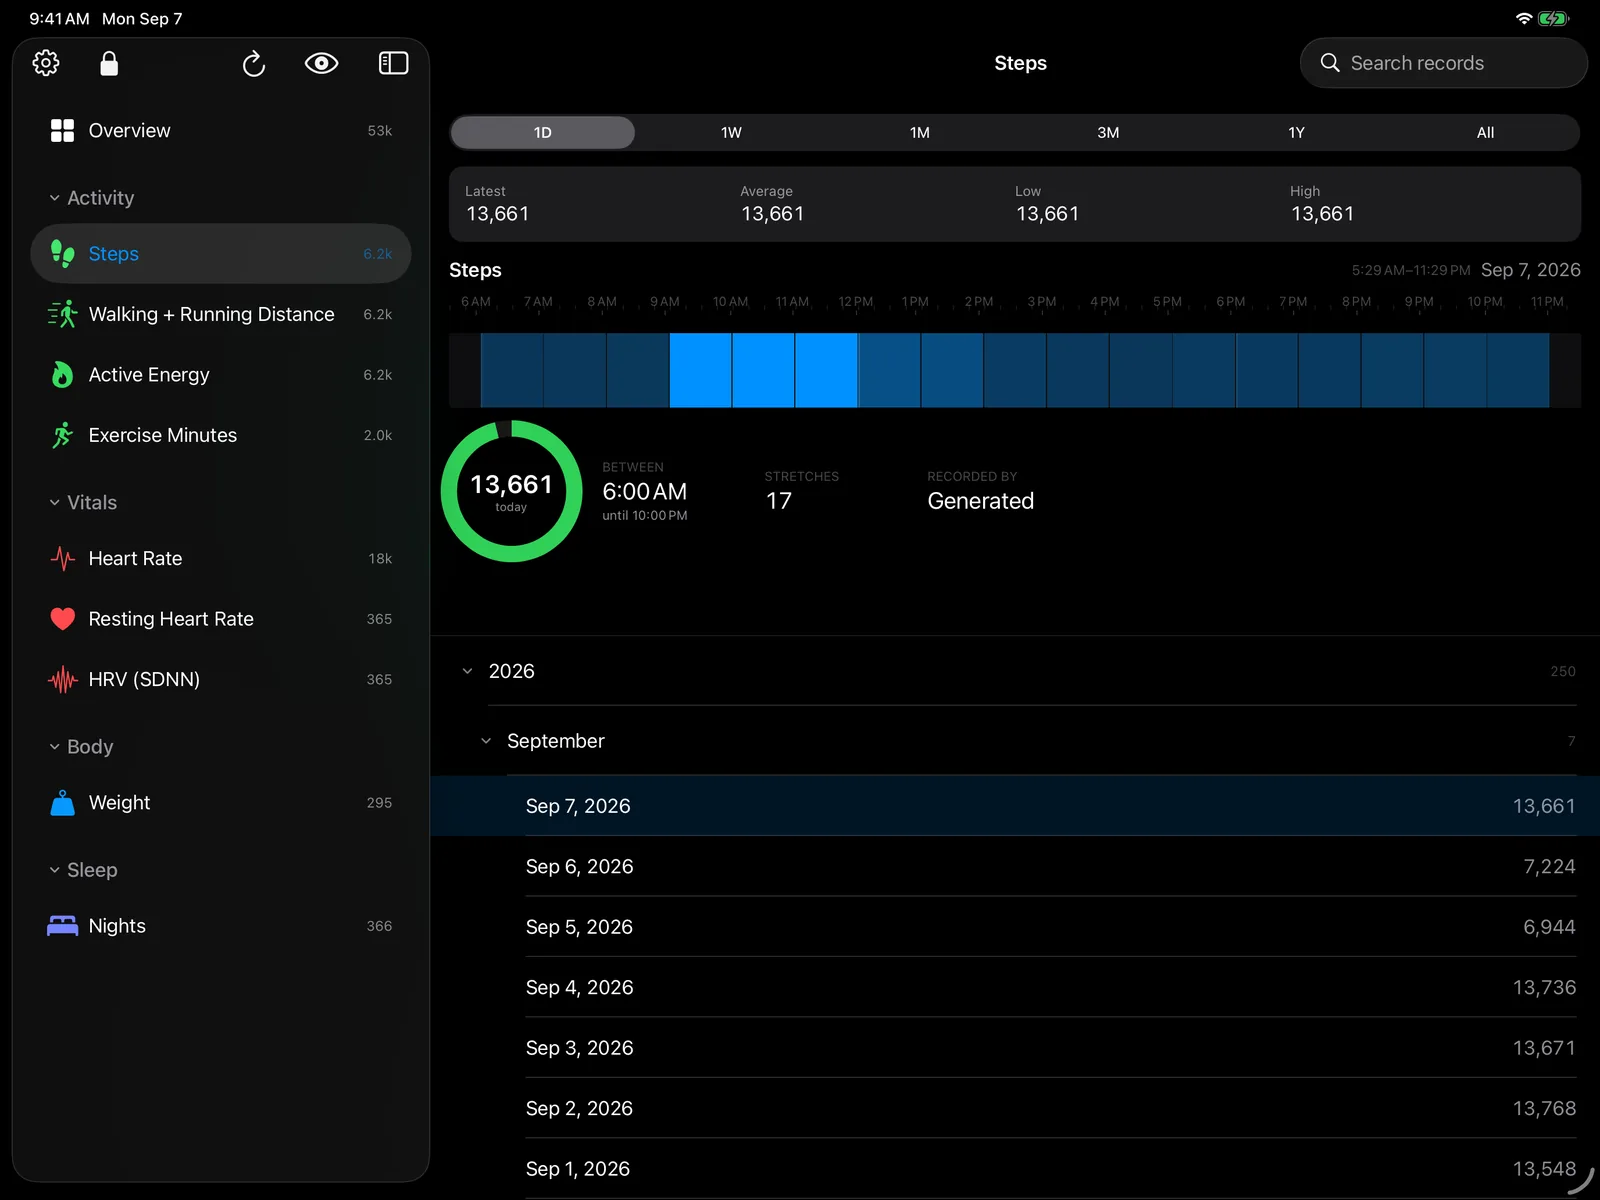
Task: Open Heart Rate label
Action: tap(135, 558)
